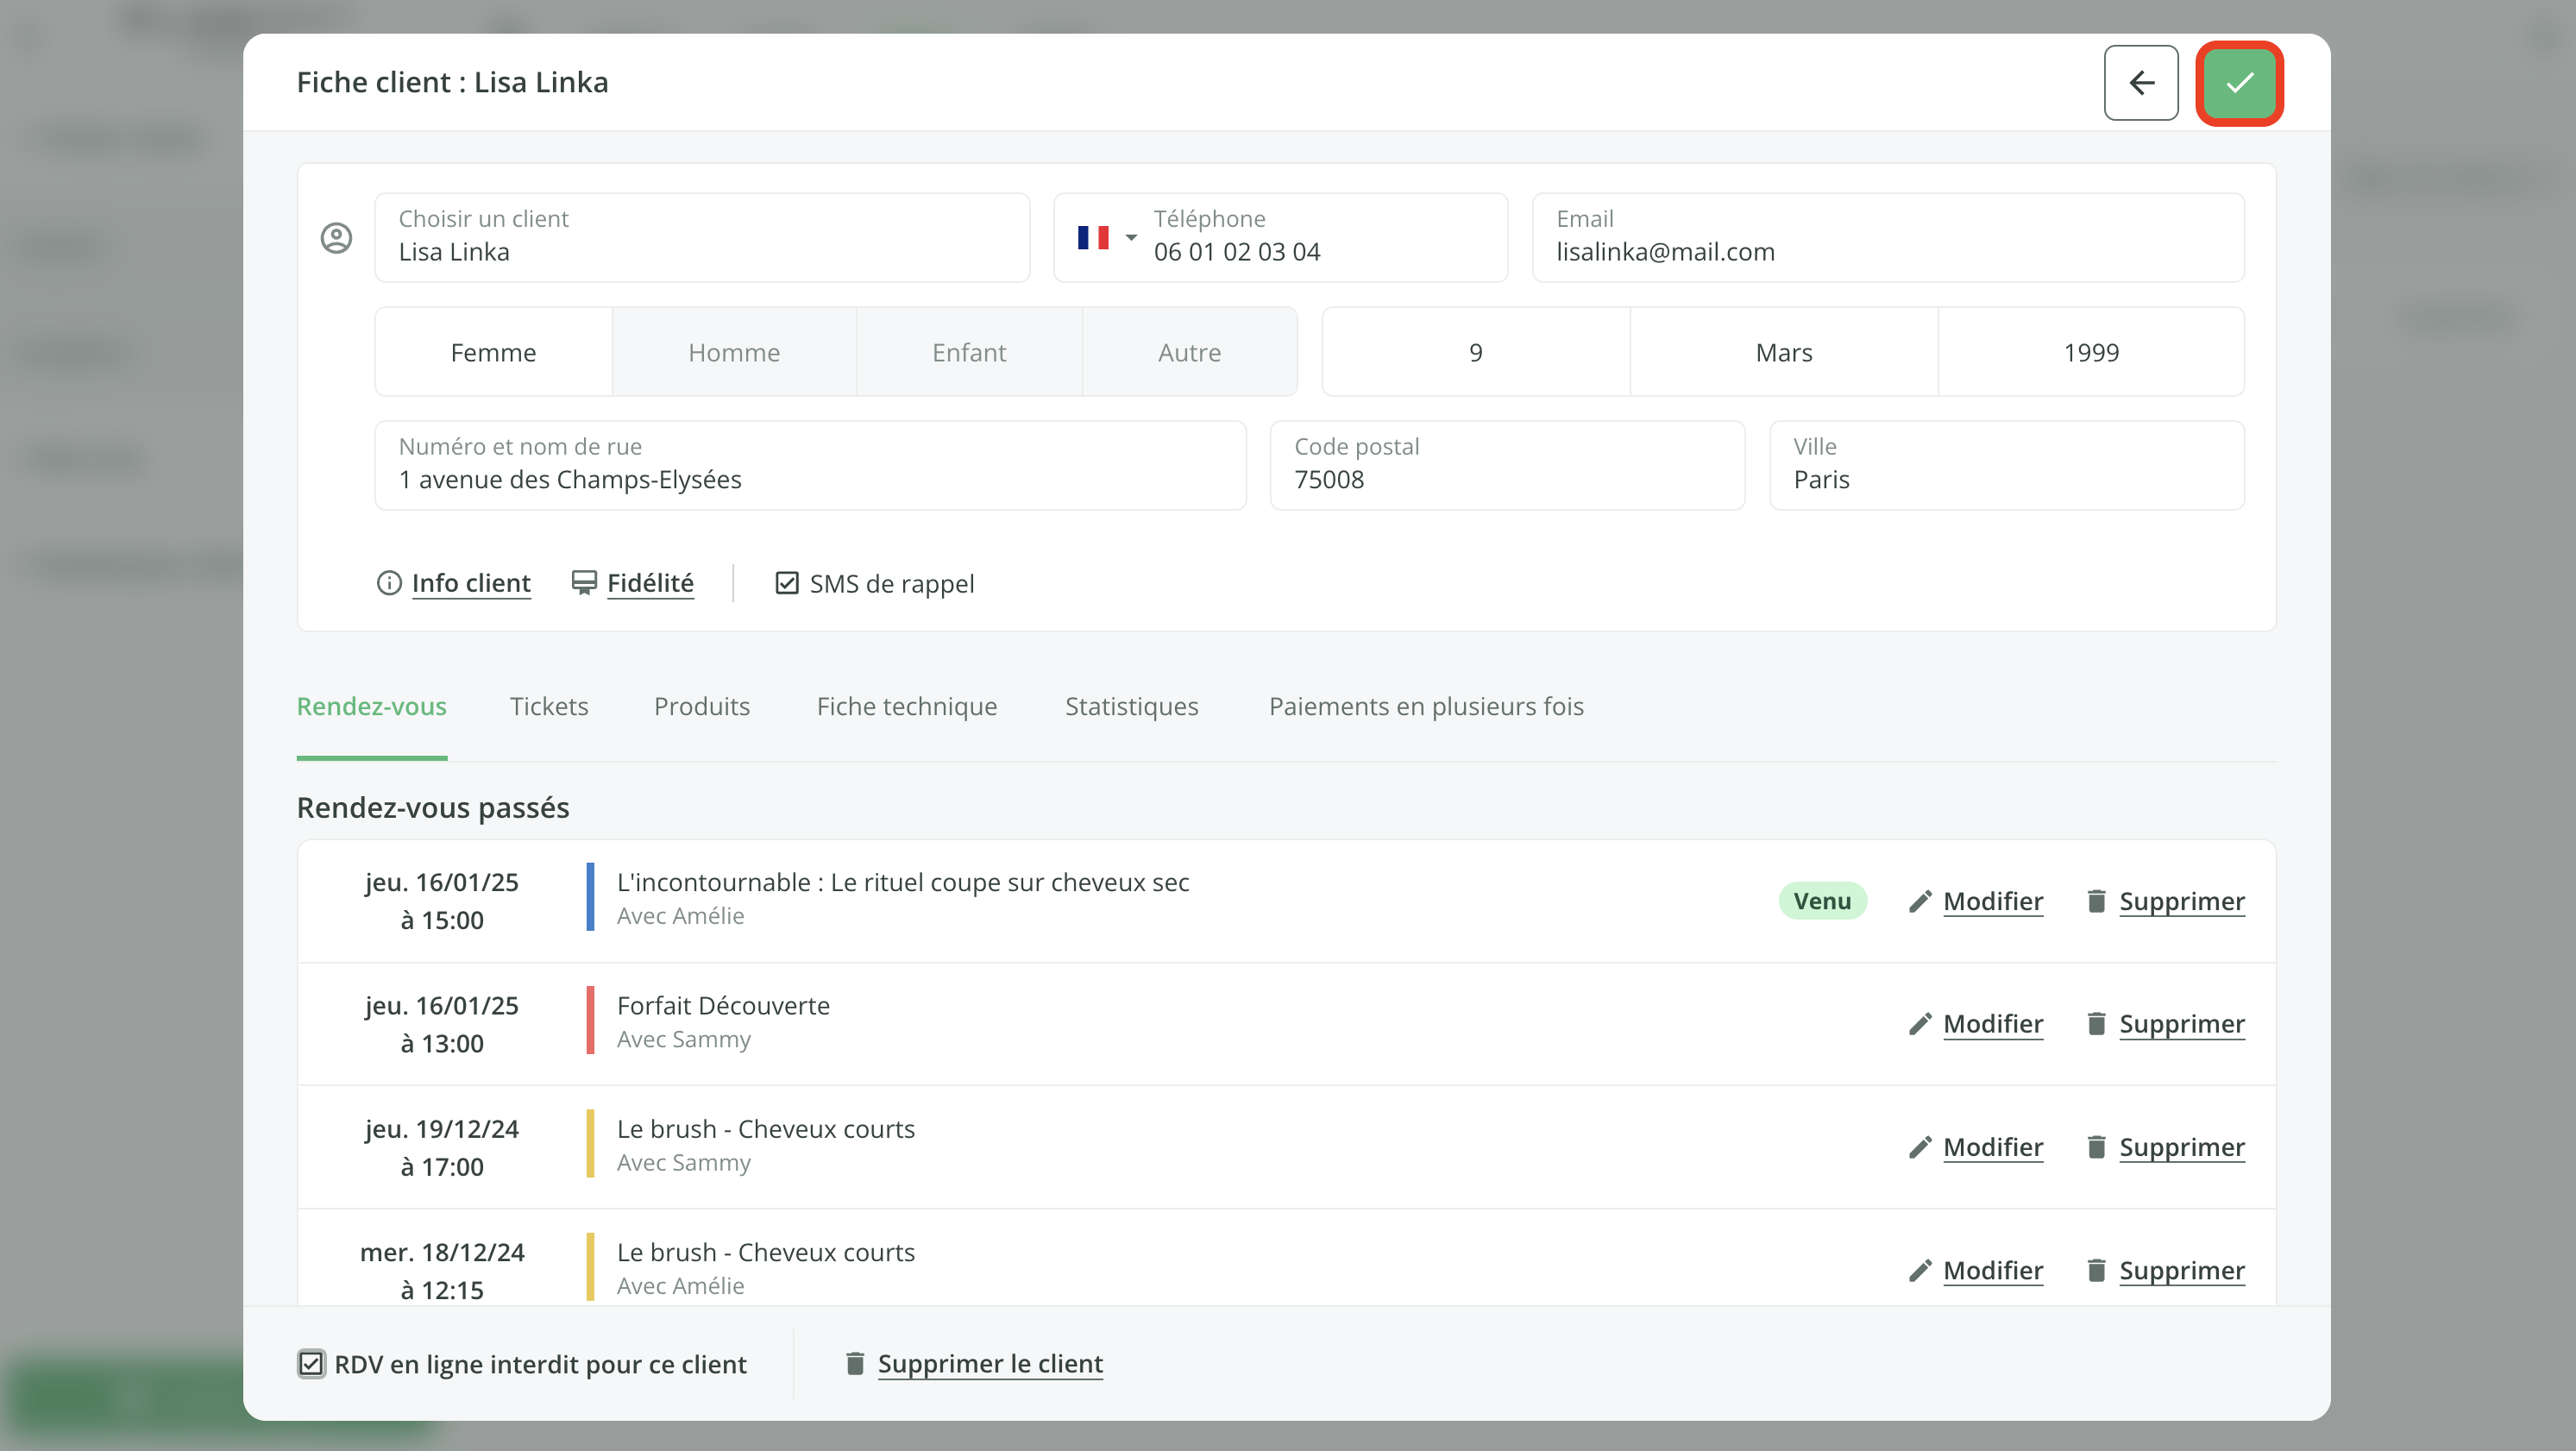Click trash icon next to Supprimer le client
This screenshot has width=2576, height=1451.
[x=854, y=1364]
